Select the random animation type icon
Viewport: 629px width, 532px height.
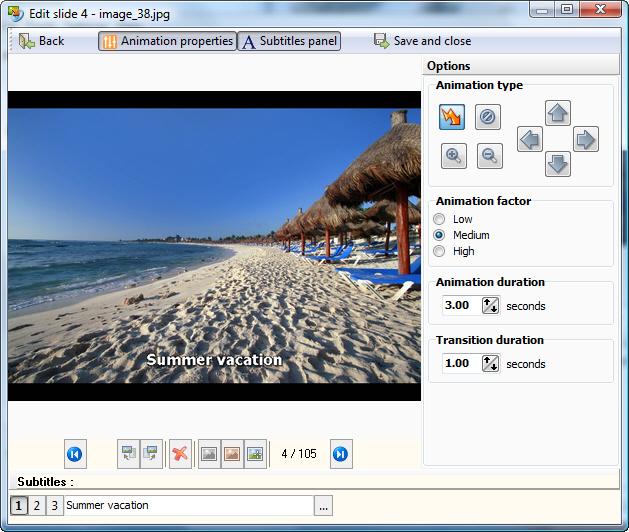click(x=452, y=117)
